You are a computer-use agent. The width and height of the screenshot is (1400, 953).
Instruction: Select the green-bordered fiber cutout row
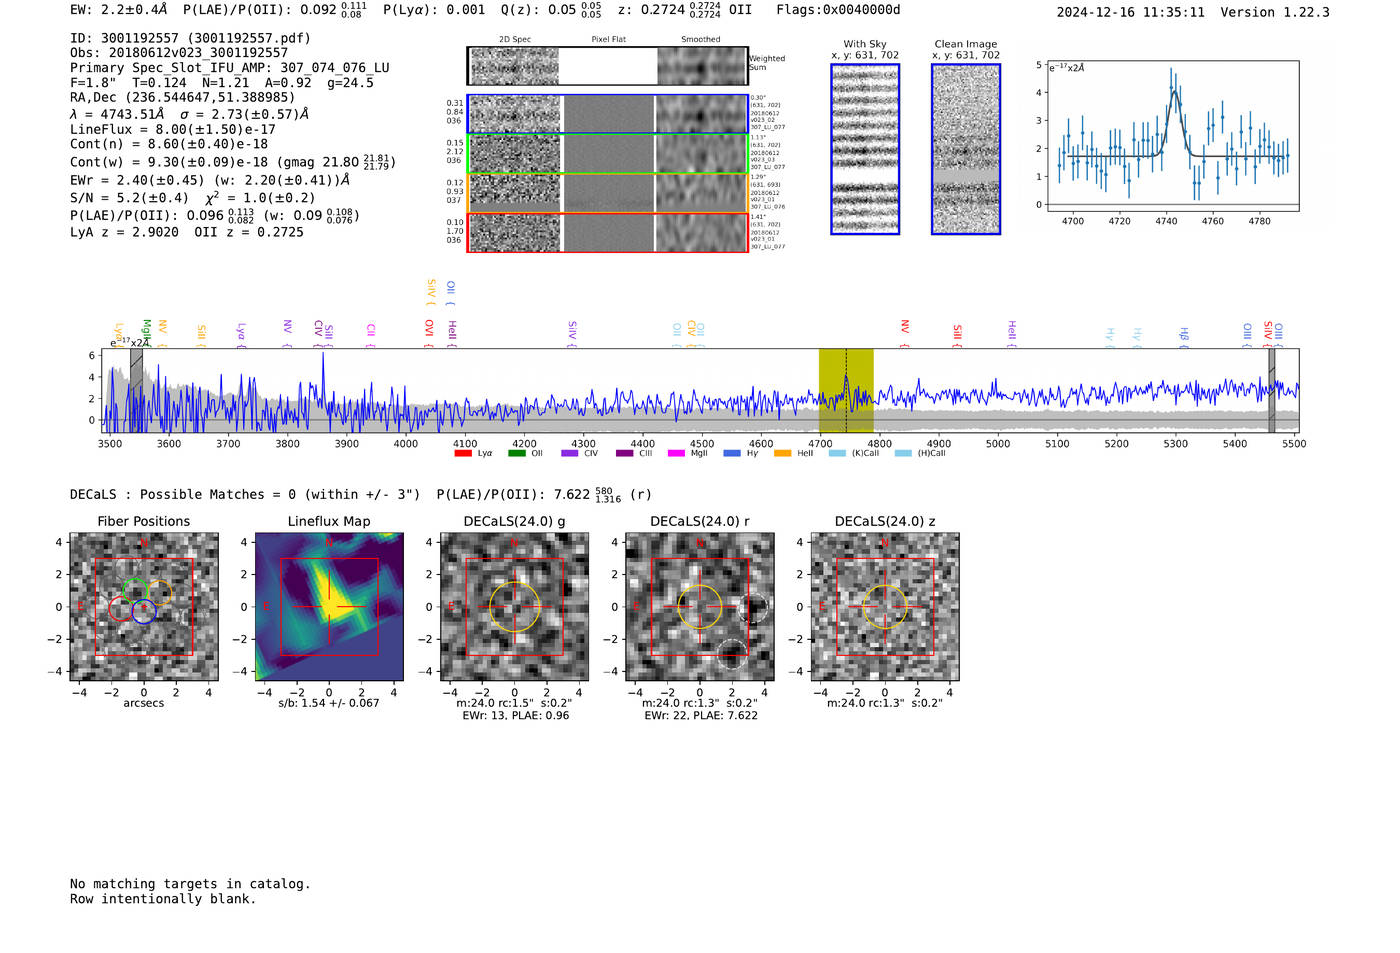(x=607, y=154)
